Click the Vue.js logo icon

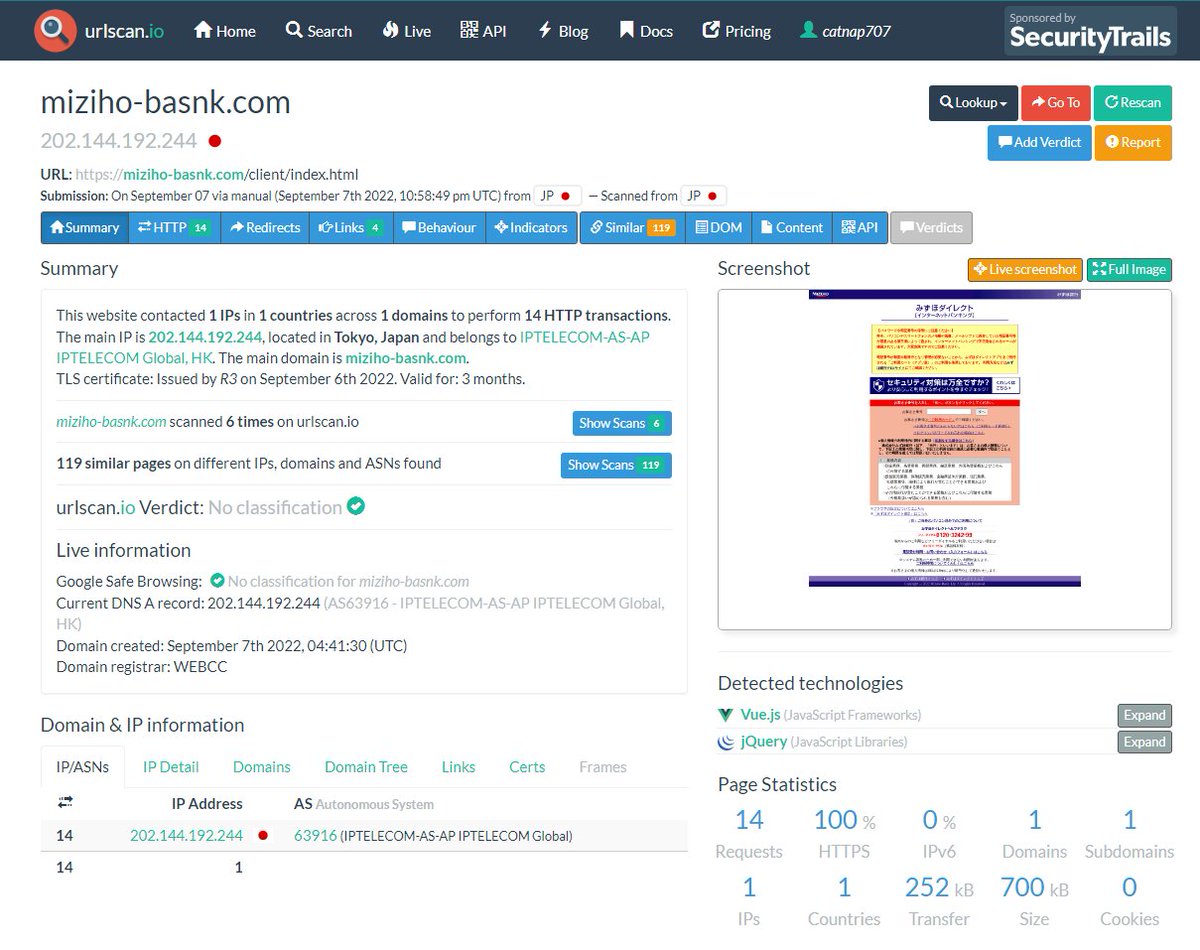point(726,715)
